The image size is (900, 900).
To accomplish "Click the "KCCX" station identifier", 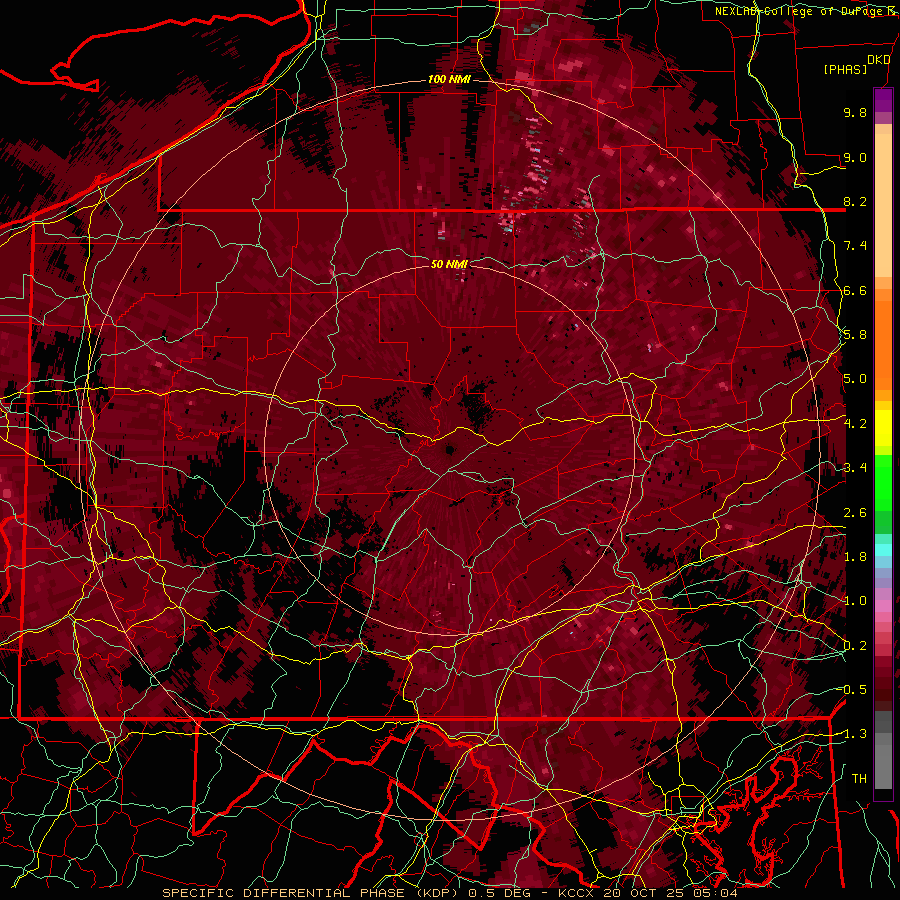I will pyautogui.click(x=576, y=893).
